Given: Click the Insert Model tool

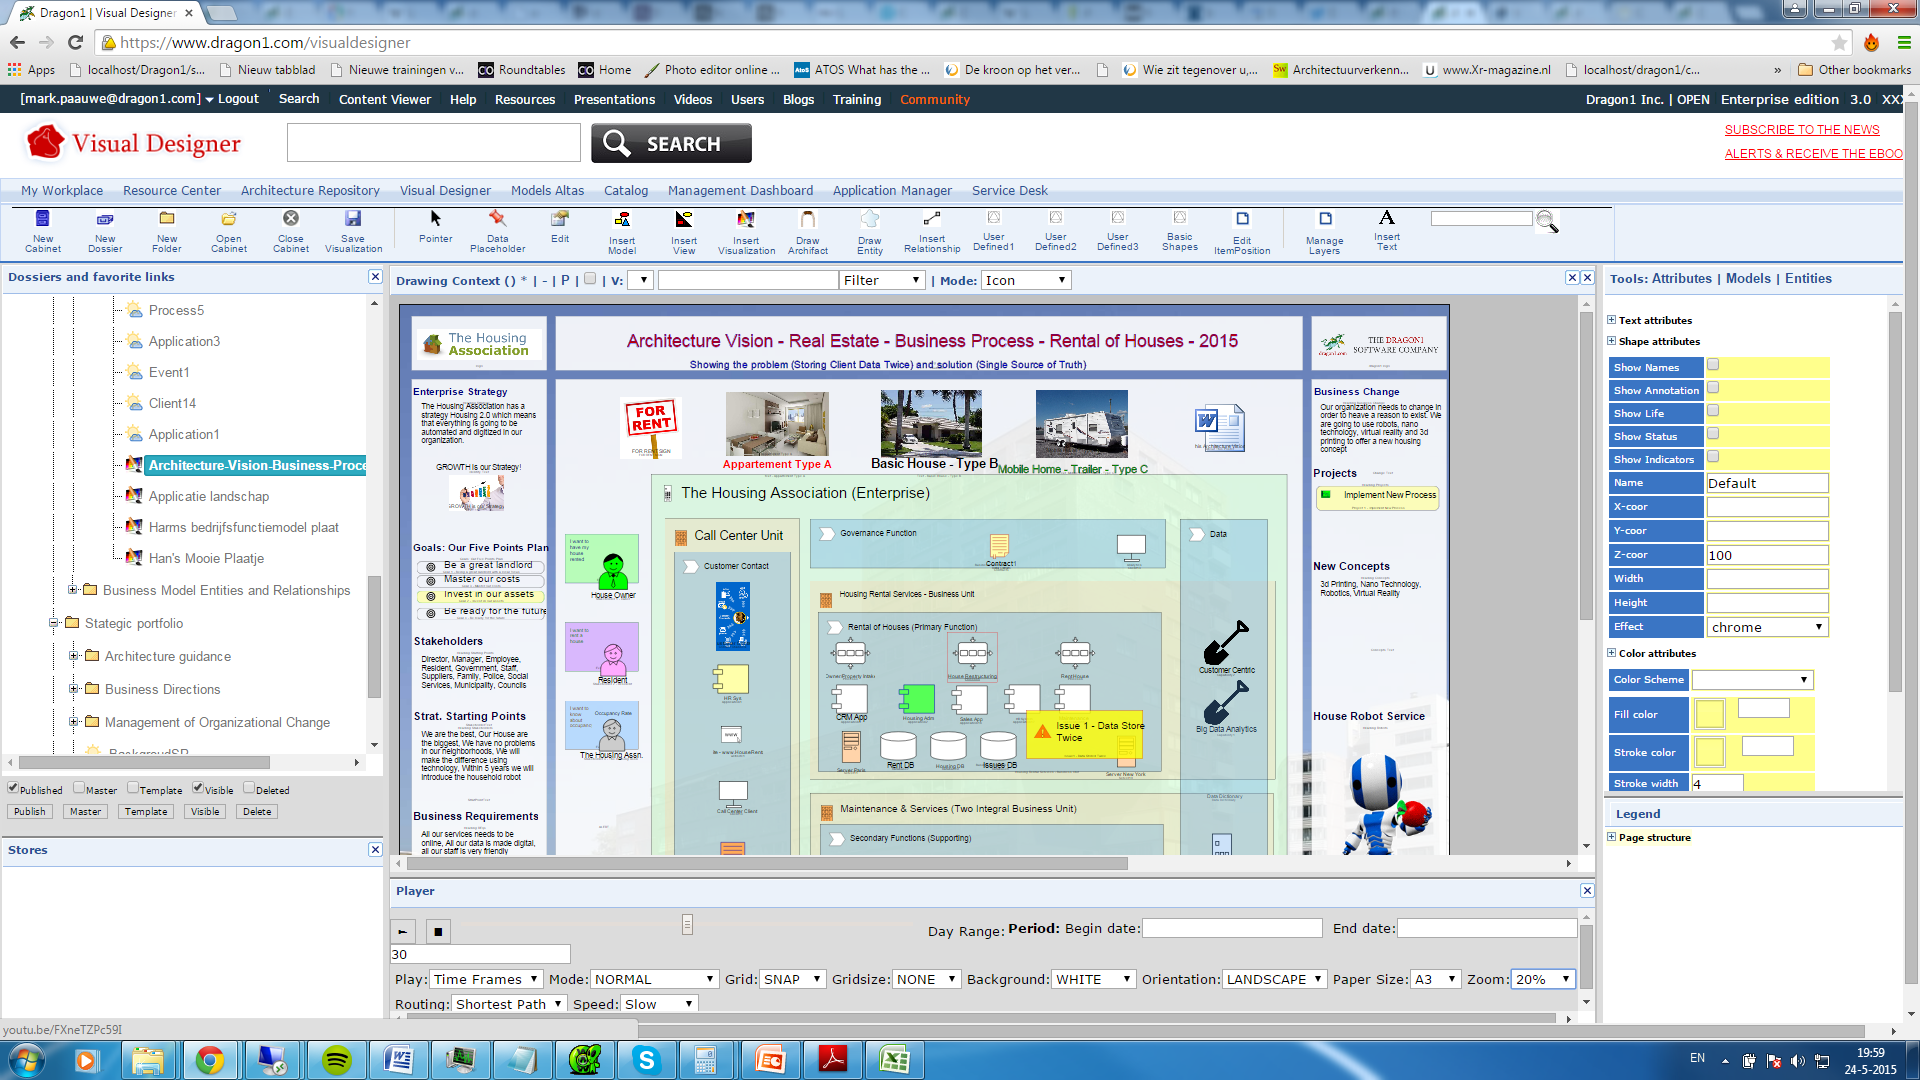Looking at the screenshot, I should click(622, 230).
